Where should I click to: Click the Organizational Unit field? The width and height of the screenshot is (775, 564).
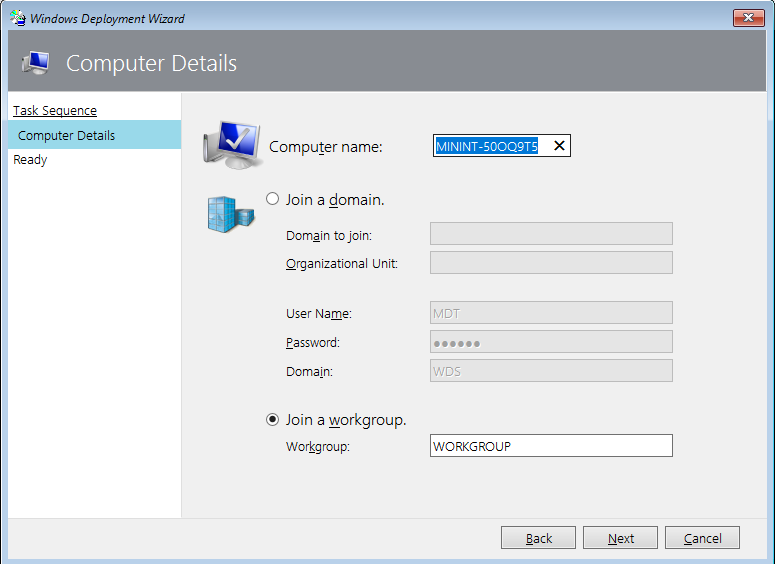[551, 262]
